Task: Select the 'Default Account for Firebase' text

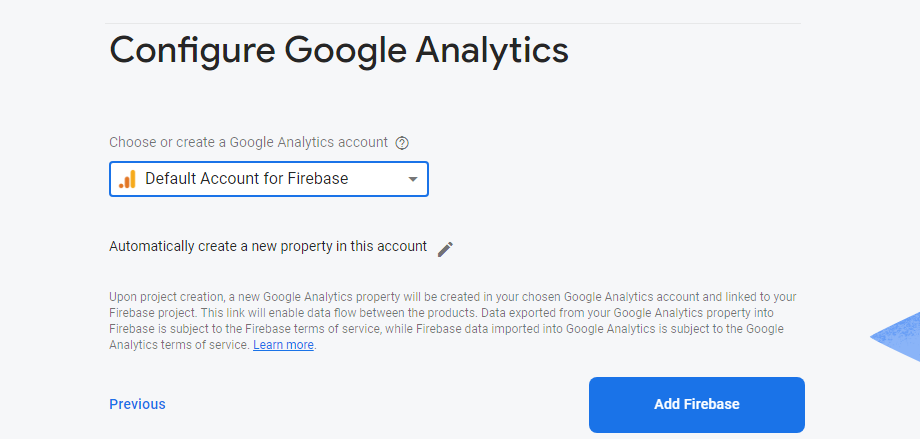Action: 246,180
